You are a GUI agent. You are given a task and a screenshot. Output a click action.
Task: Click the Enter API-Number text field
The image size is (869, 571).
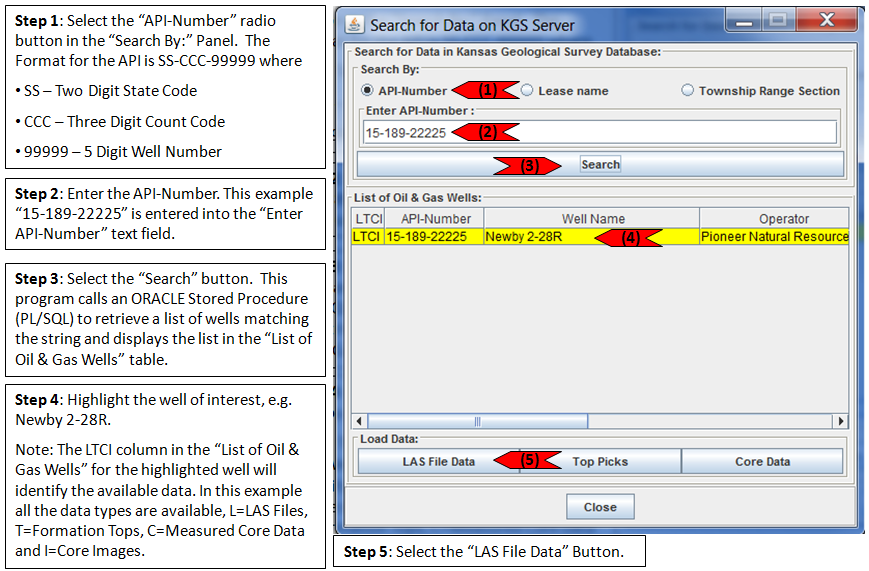click(x=600, y=132)
